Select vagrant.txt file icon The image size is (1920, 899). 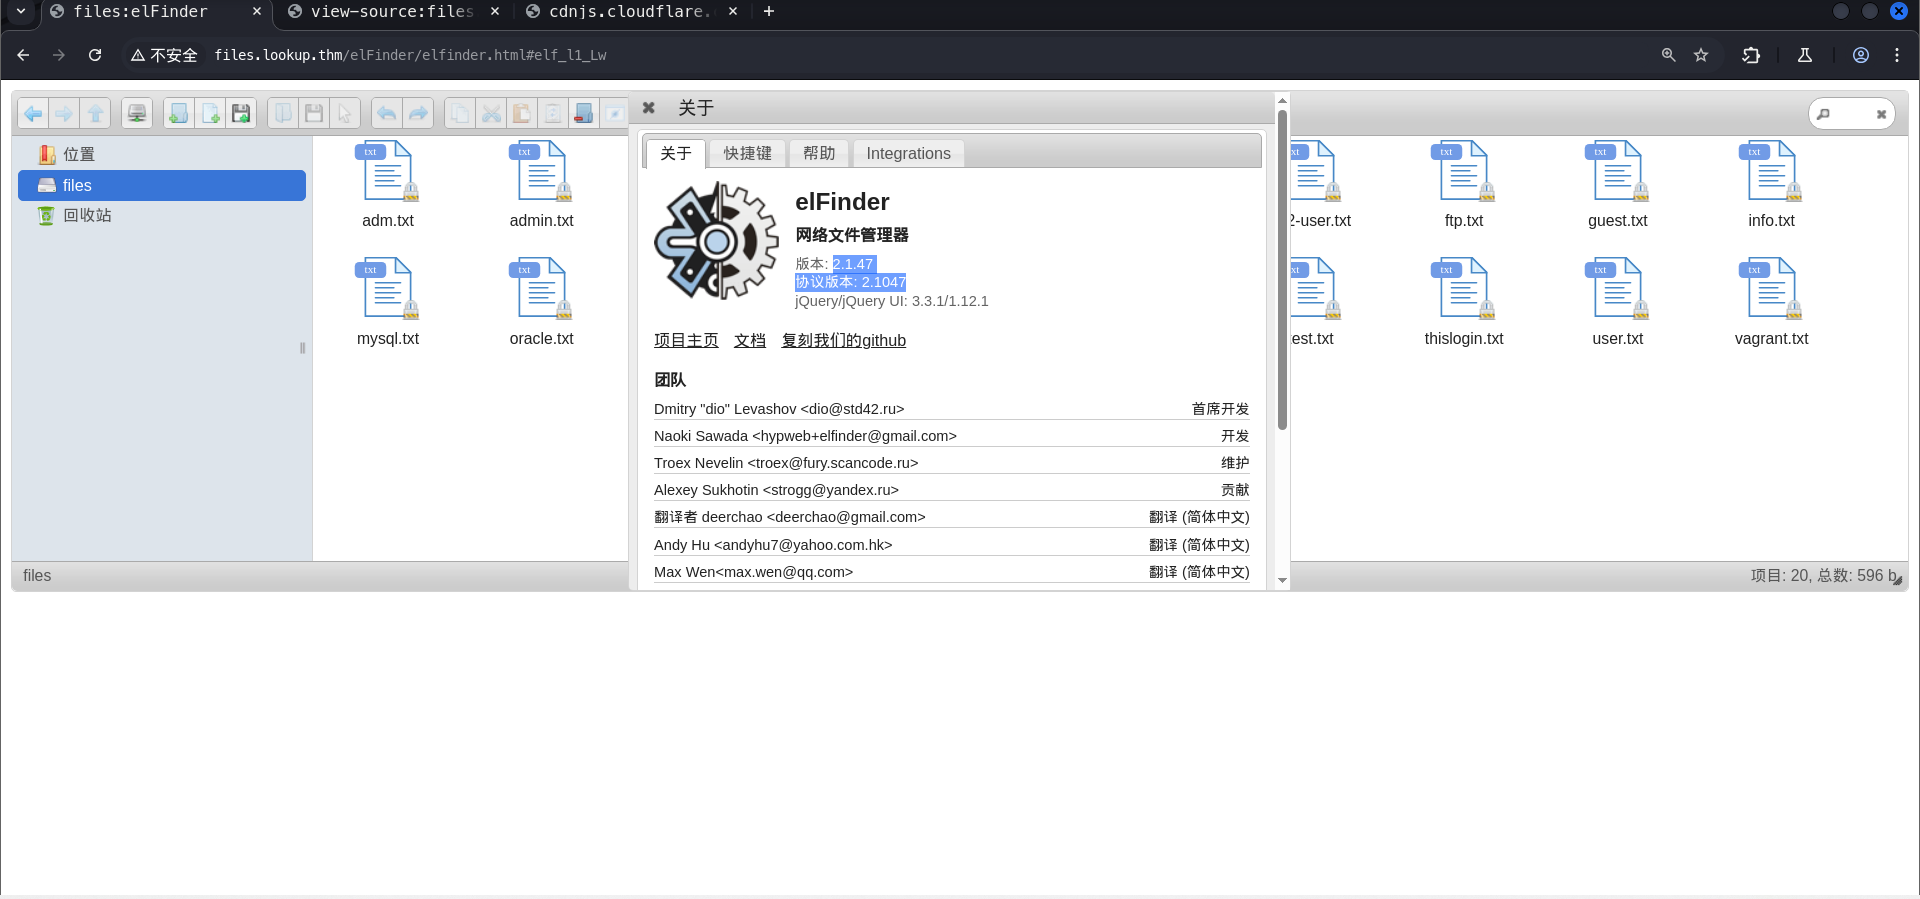click(x=1771, y=290)
